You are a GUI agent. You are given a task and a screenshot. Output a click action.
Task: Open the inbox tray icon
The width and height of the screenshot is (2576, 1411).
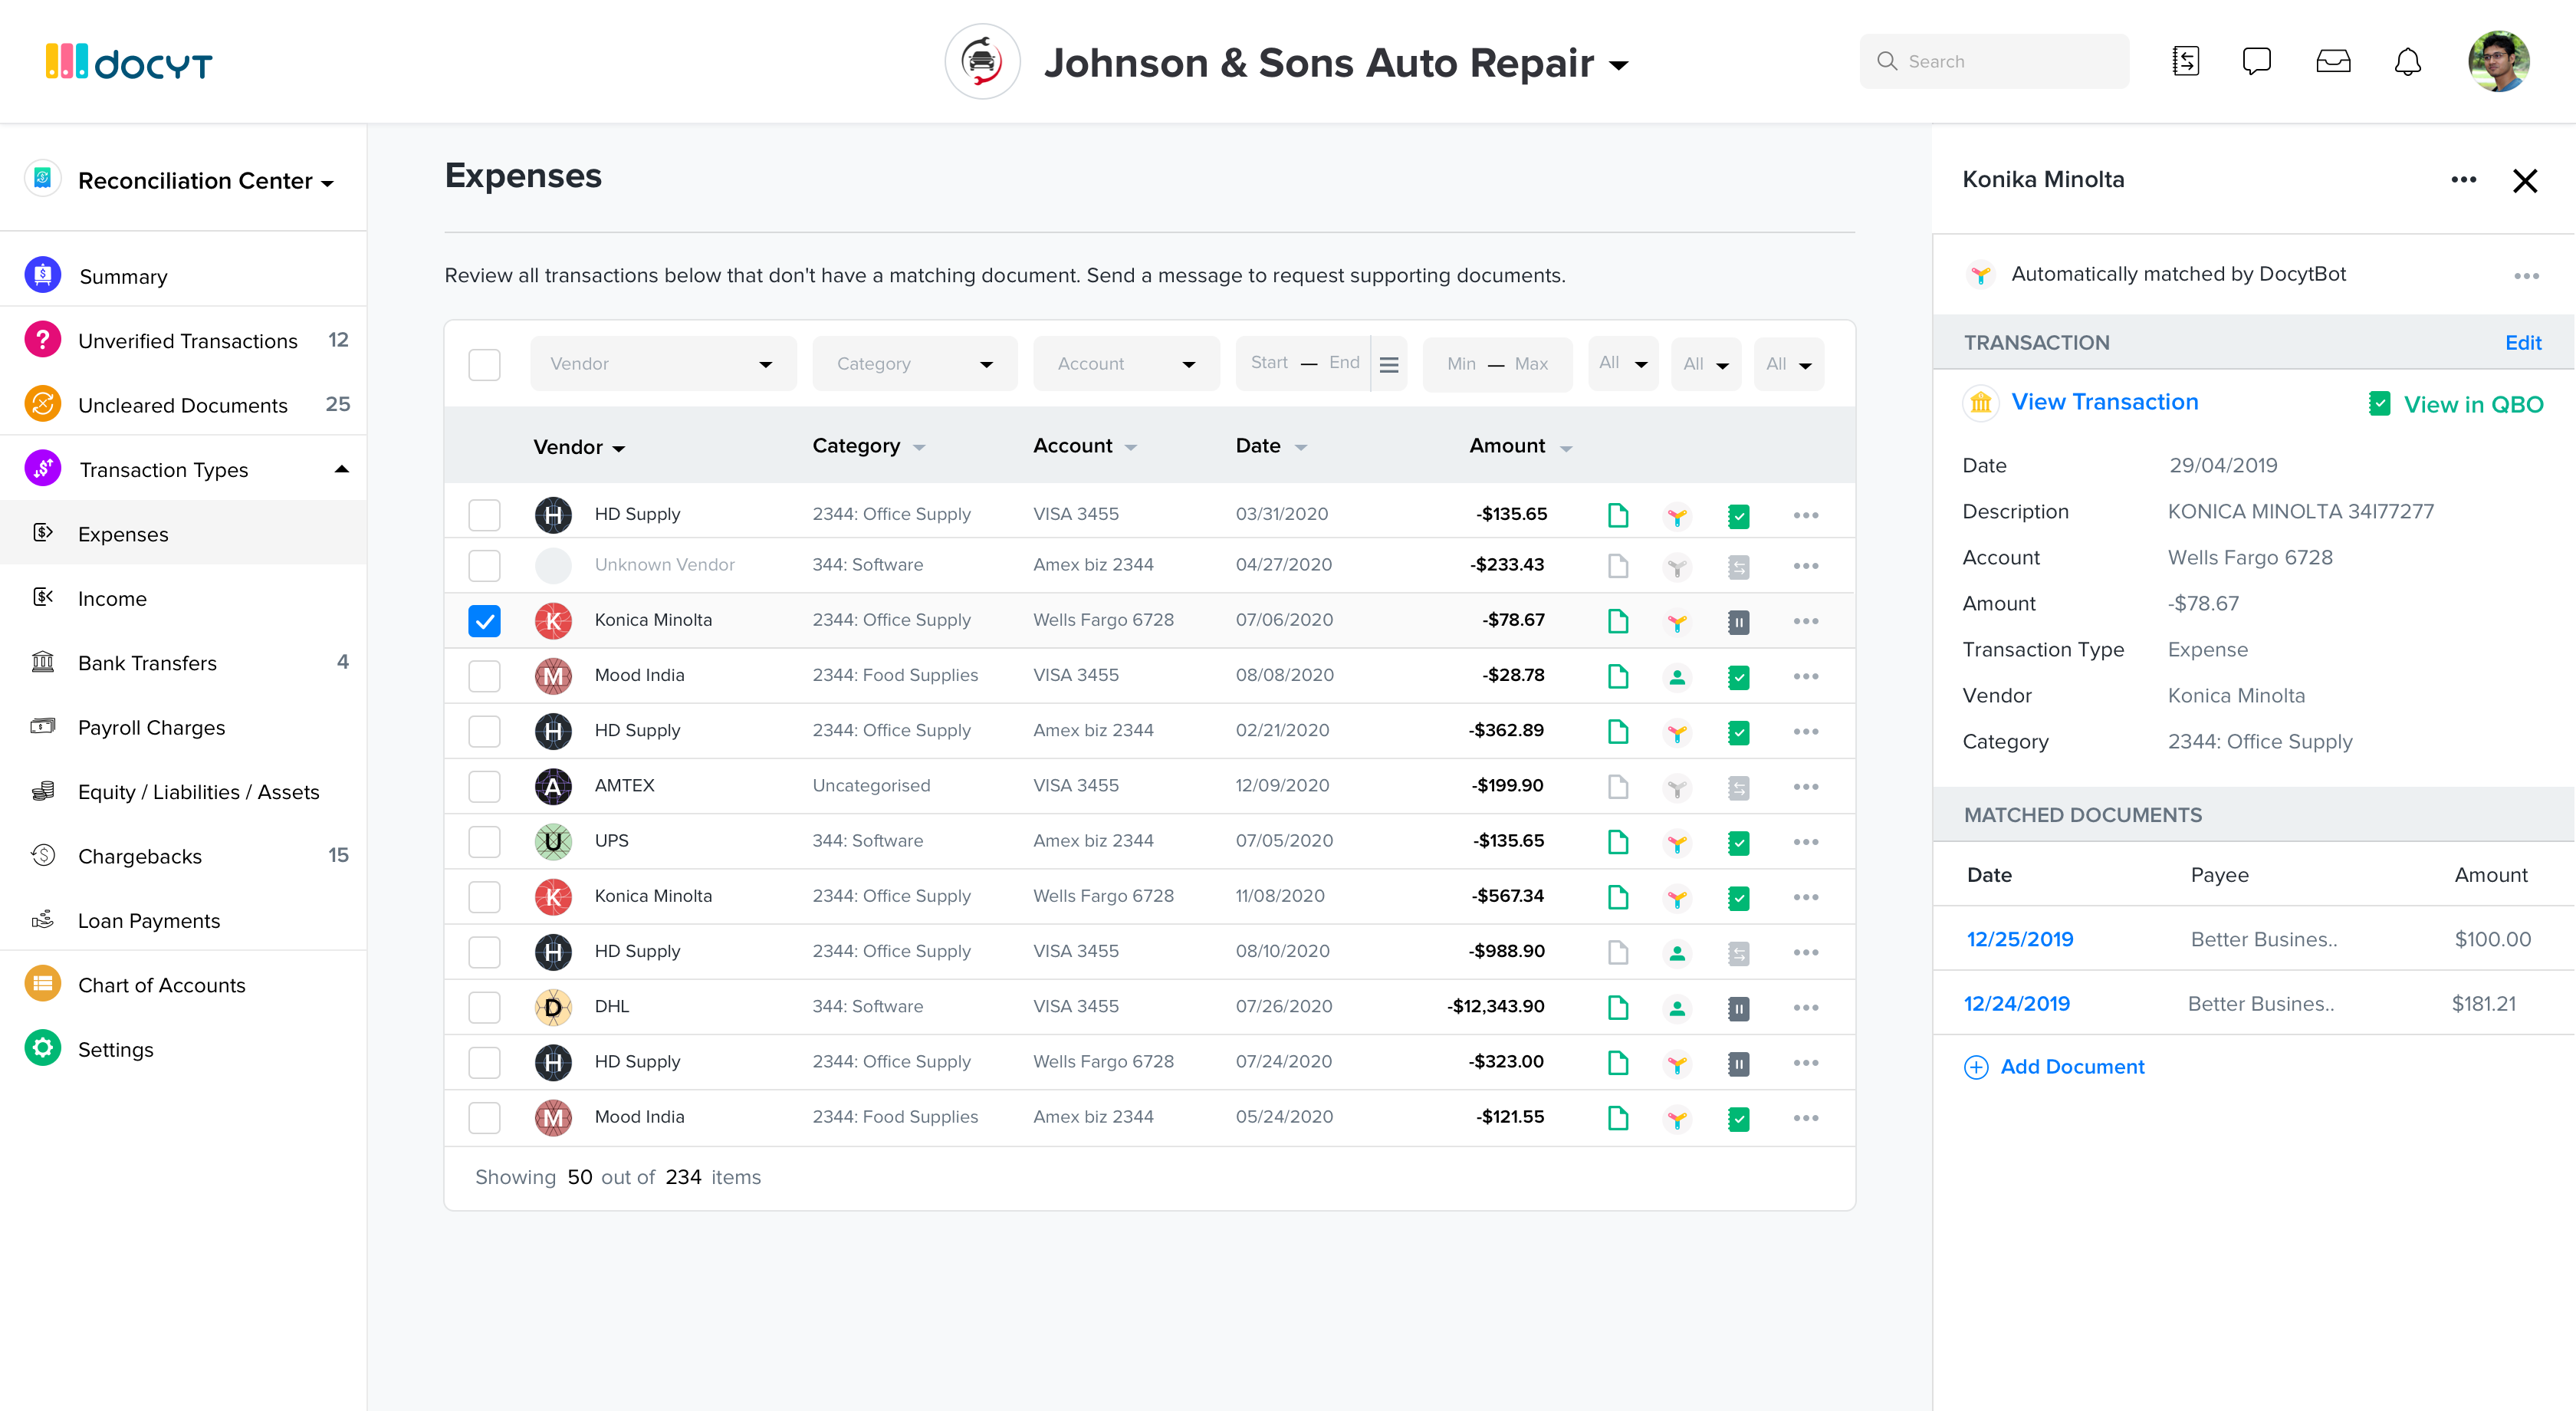(2332, 62)
